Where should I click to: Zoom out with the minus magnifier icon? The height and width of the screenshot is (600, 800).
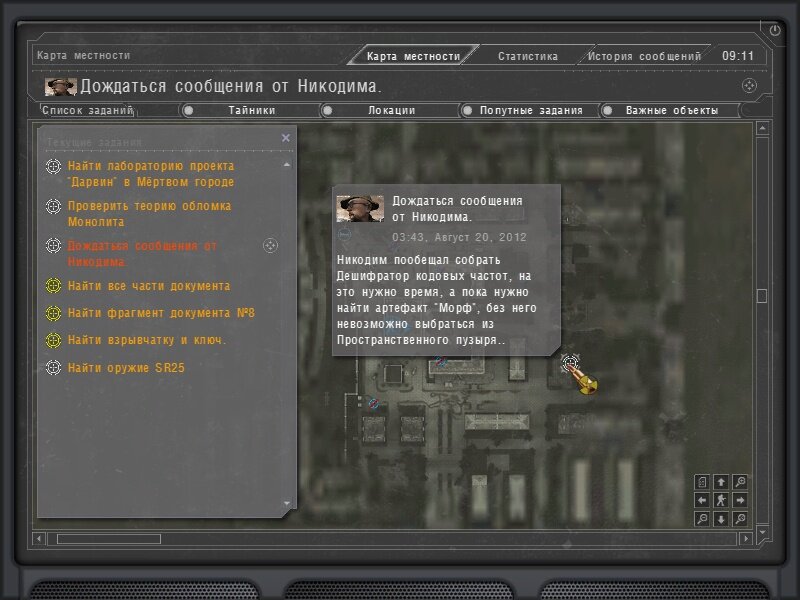[x=702, y=519]
